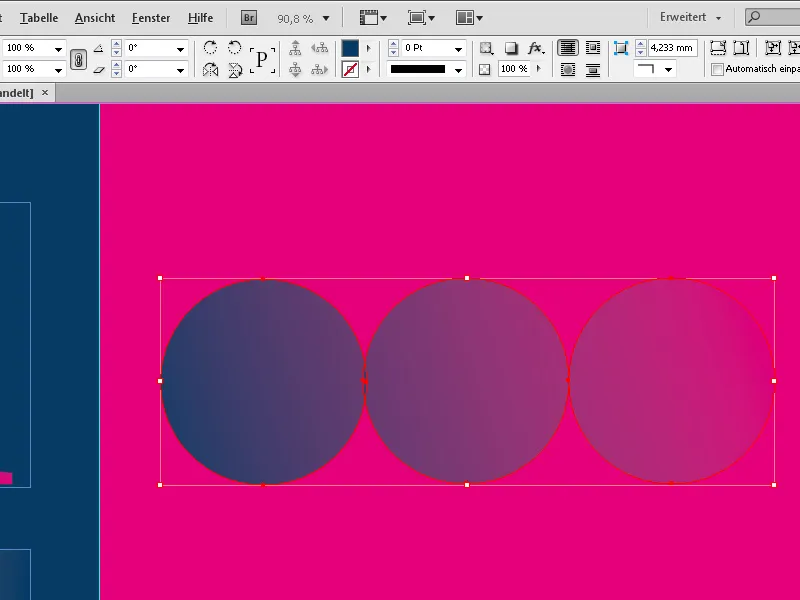Screen dimensions: 800x600
Task: Open the rotation angle 0° dropdown
Action: click(x=180, y=49)
